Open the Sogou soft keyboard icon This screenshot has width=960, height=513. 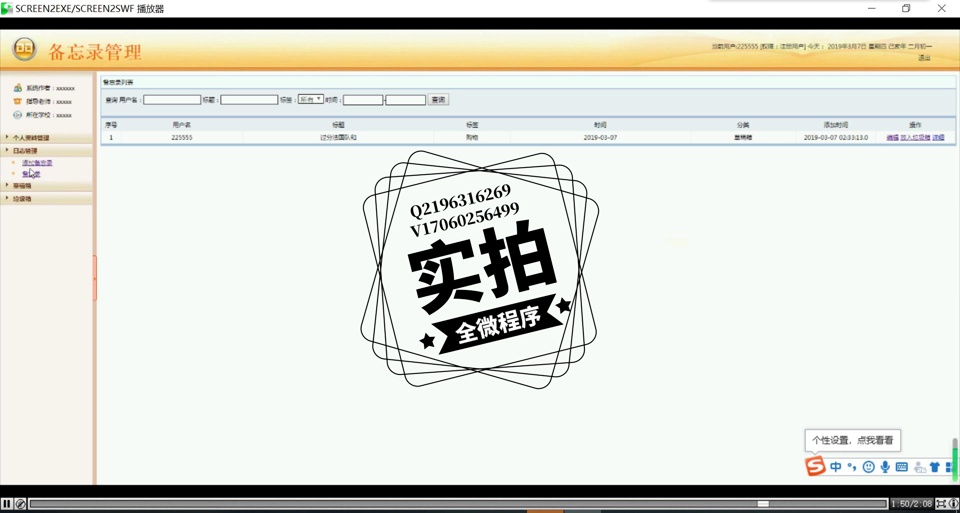(x=901, y=467)
